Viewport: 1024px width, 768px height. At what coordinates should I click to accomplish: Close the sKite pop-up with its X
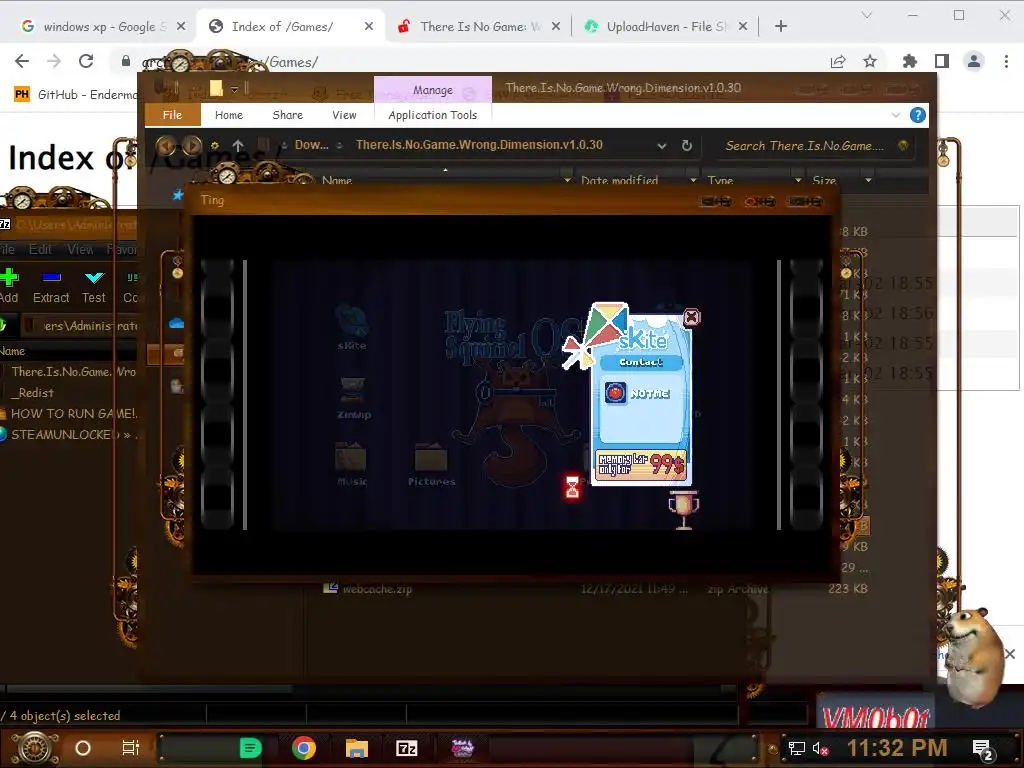[691, 317]
